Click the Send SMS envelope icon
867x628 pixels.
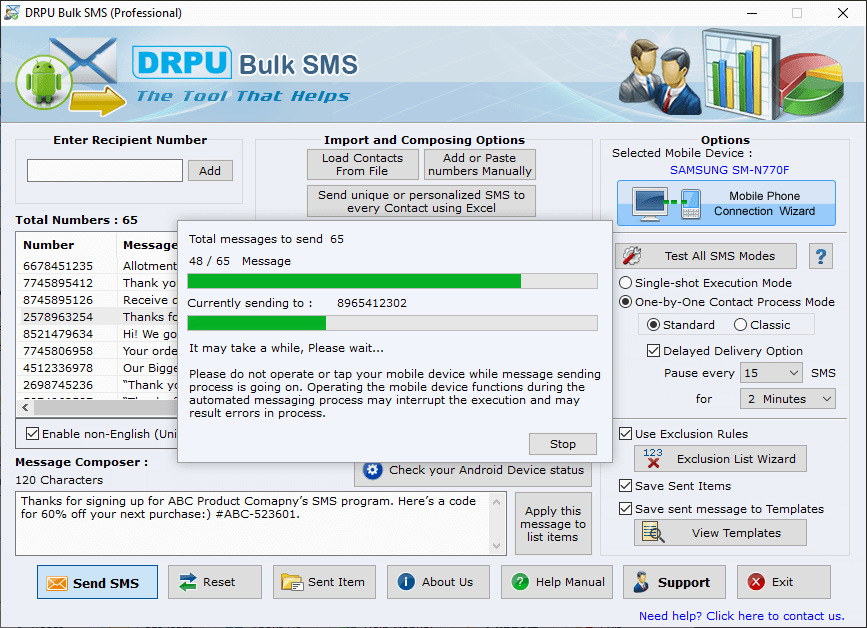coord(57,583)
